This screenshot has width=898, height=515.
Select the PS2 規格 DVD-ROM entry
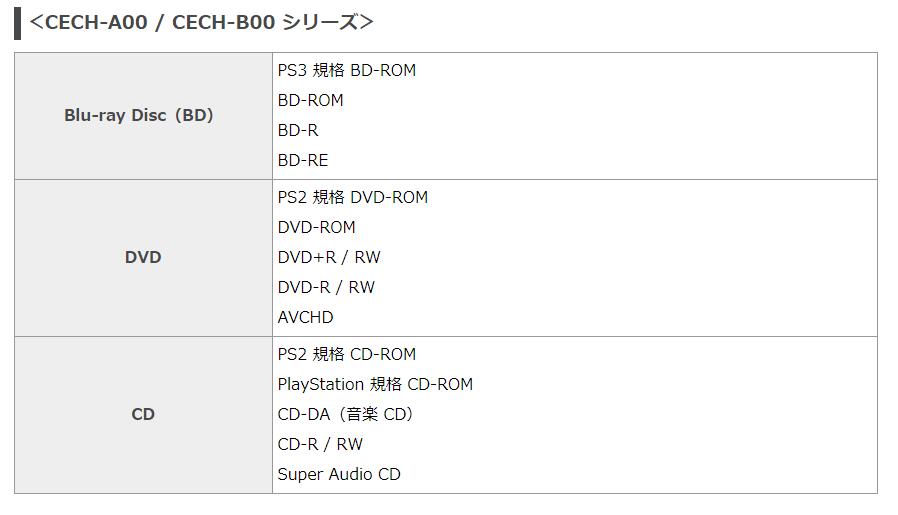[x=352, y=197]
